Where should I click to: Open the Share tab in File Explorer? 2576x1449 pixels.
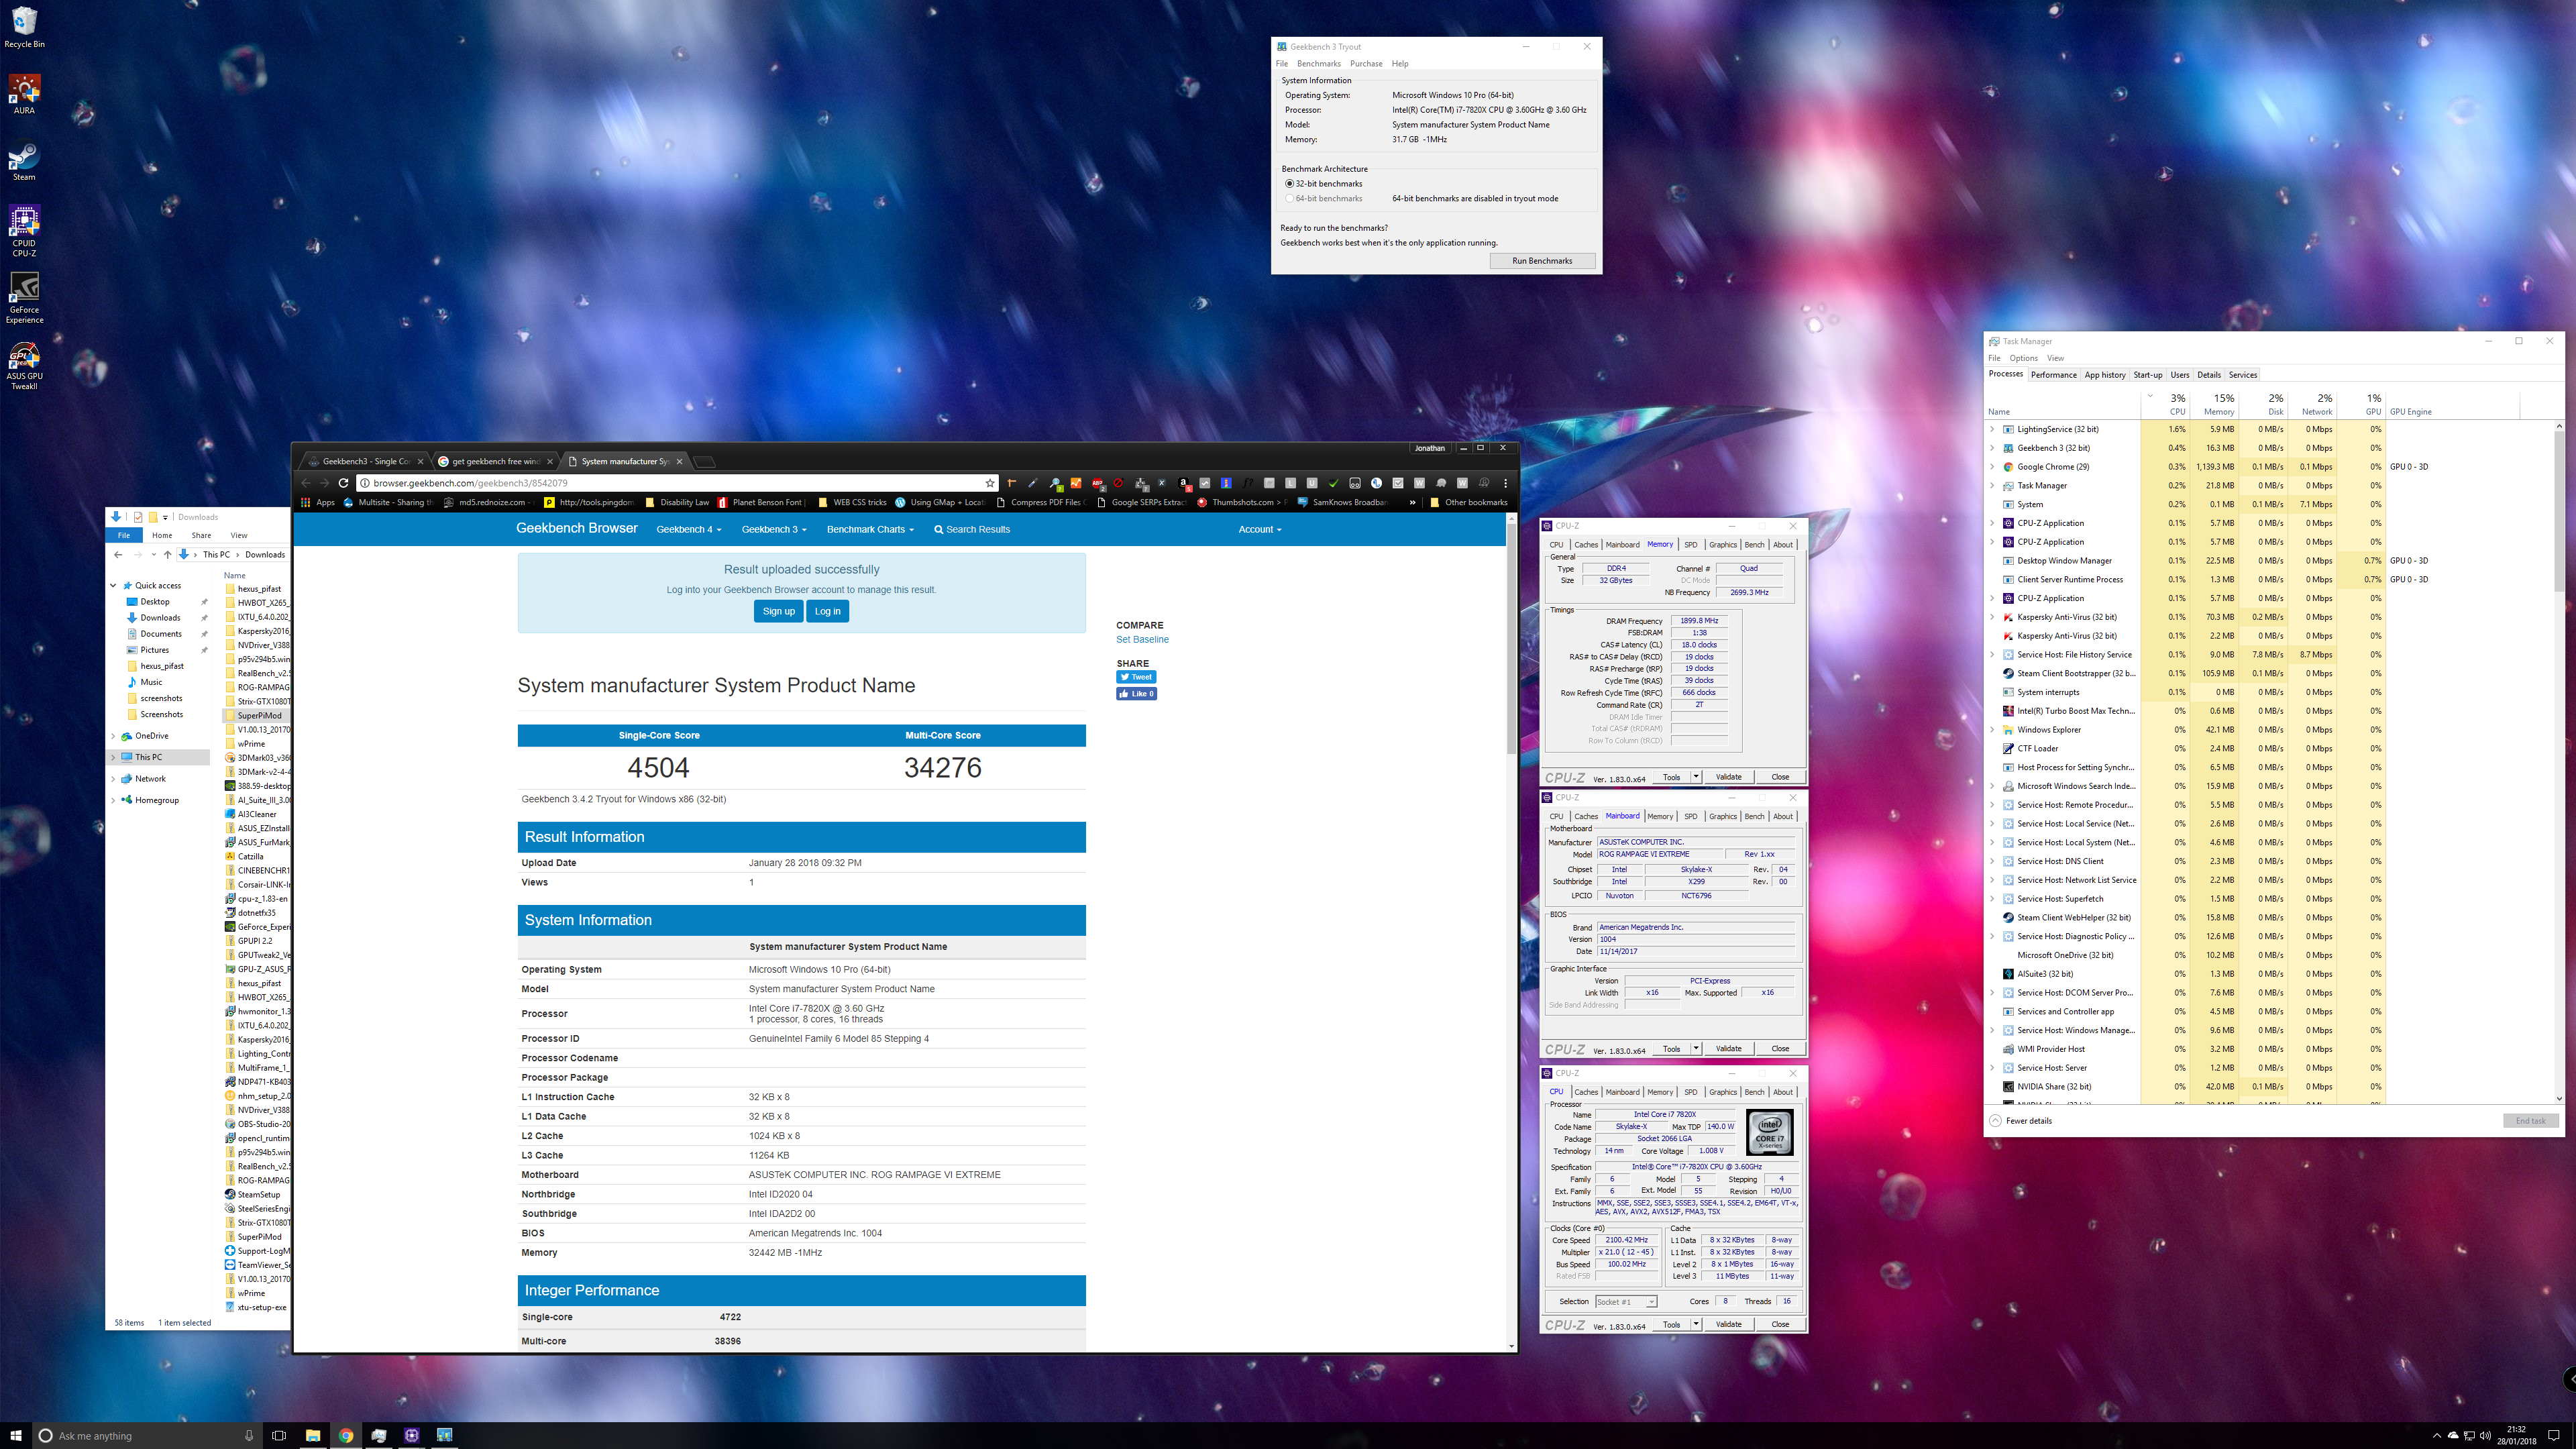[x=201, y=535]
